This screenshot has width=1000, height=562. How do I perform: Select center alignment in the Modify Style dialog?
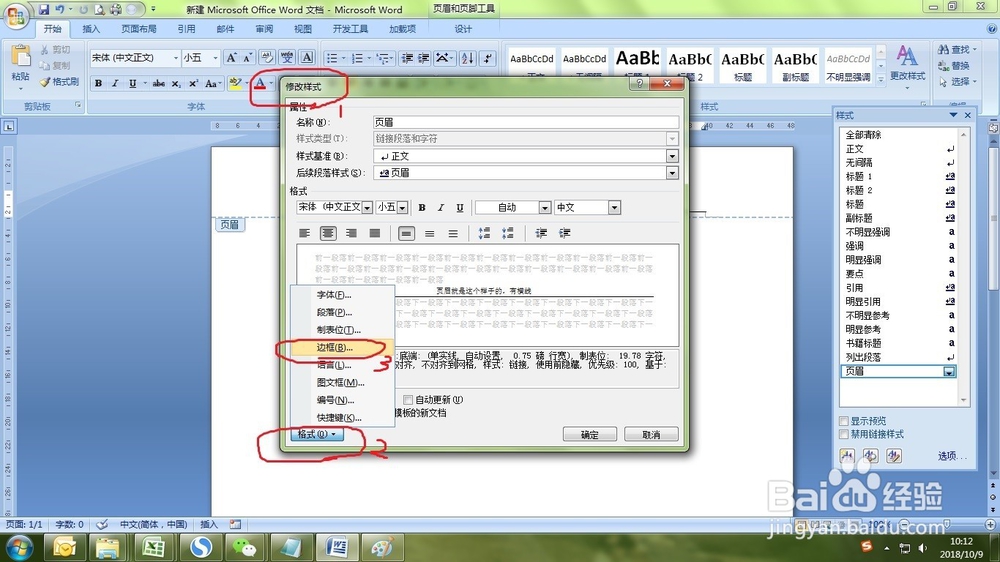(x=328, y=233)
